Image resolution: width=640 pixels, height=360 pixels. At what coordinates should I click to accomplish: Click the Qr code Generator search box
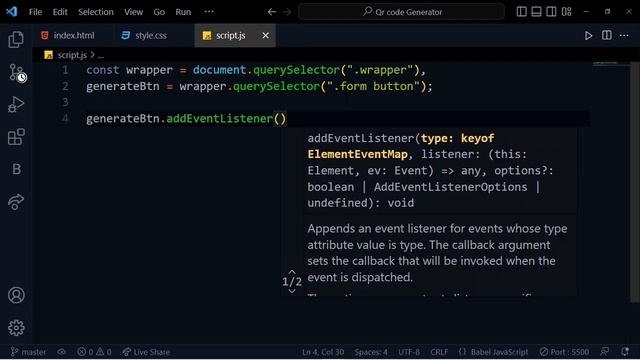click(402, 12)
